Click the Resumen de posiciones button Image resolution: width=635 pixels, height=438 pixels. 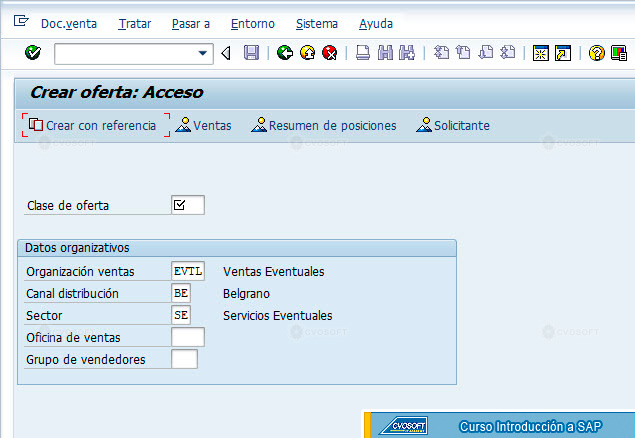tap(324, 125)
